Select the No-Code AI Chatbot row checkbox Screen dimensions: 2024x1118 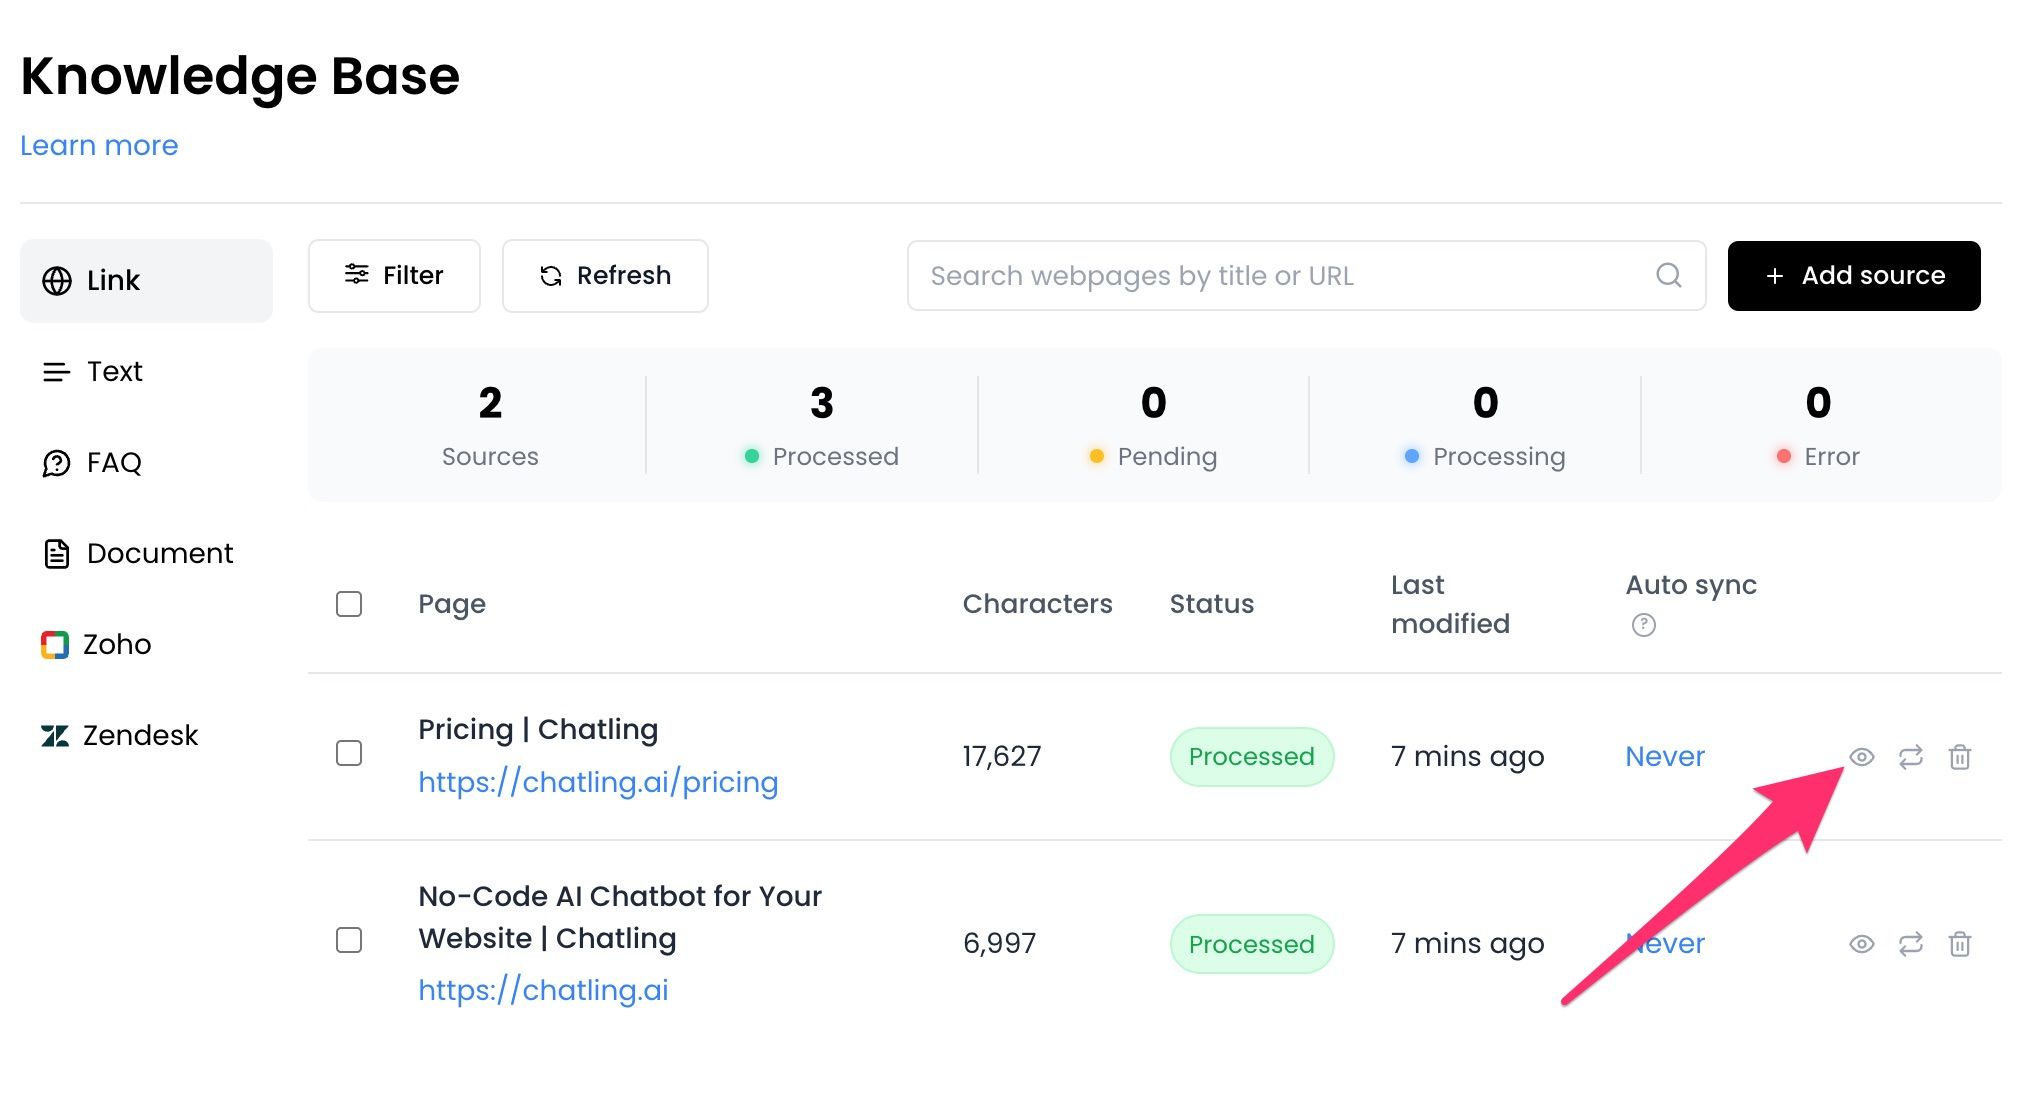(349, 940)
